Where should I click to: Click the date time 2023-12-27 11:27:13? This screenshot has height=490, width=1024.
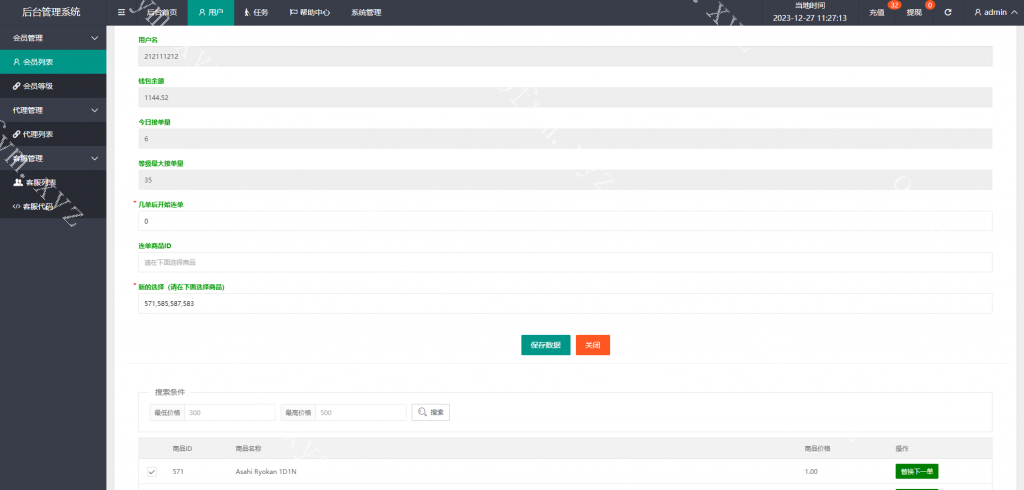click(x=810, y=18)
